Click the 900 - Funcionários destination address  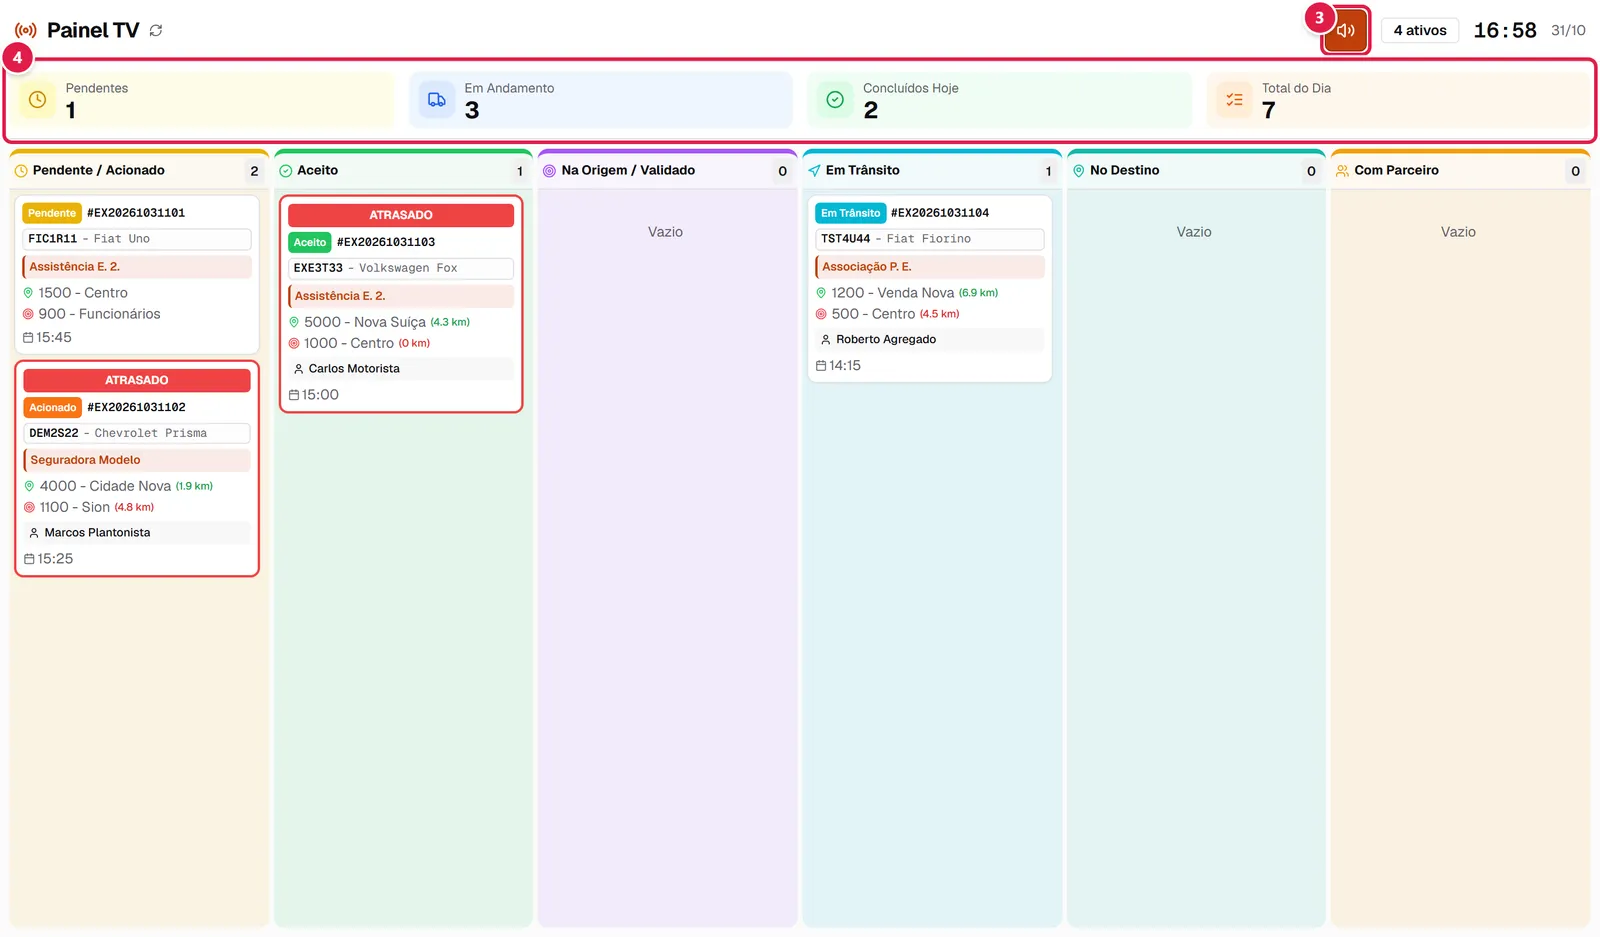99,314
